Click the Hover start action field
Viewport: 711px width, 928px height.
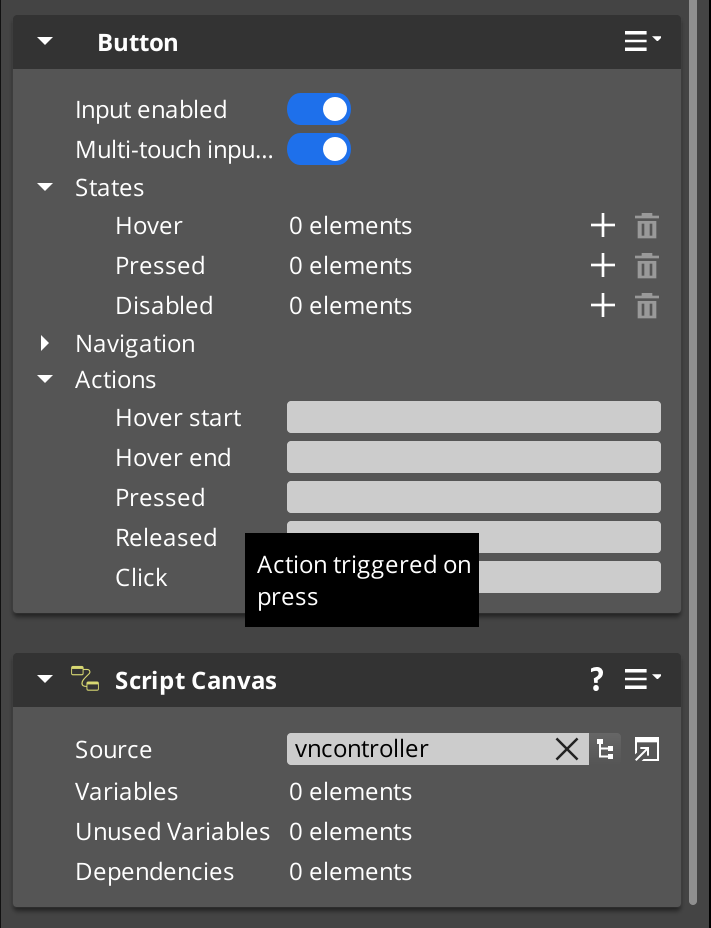click(473, 417)
